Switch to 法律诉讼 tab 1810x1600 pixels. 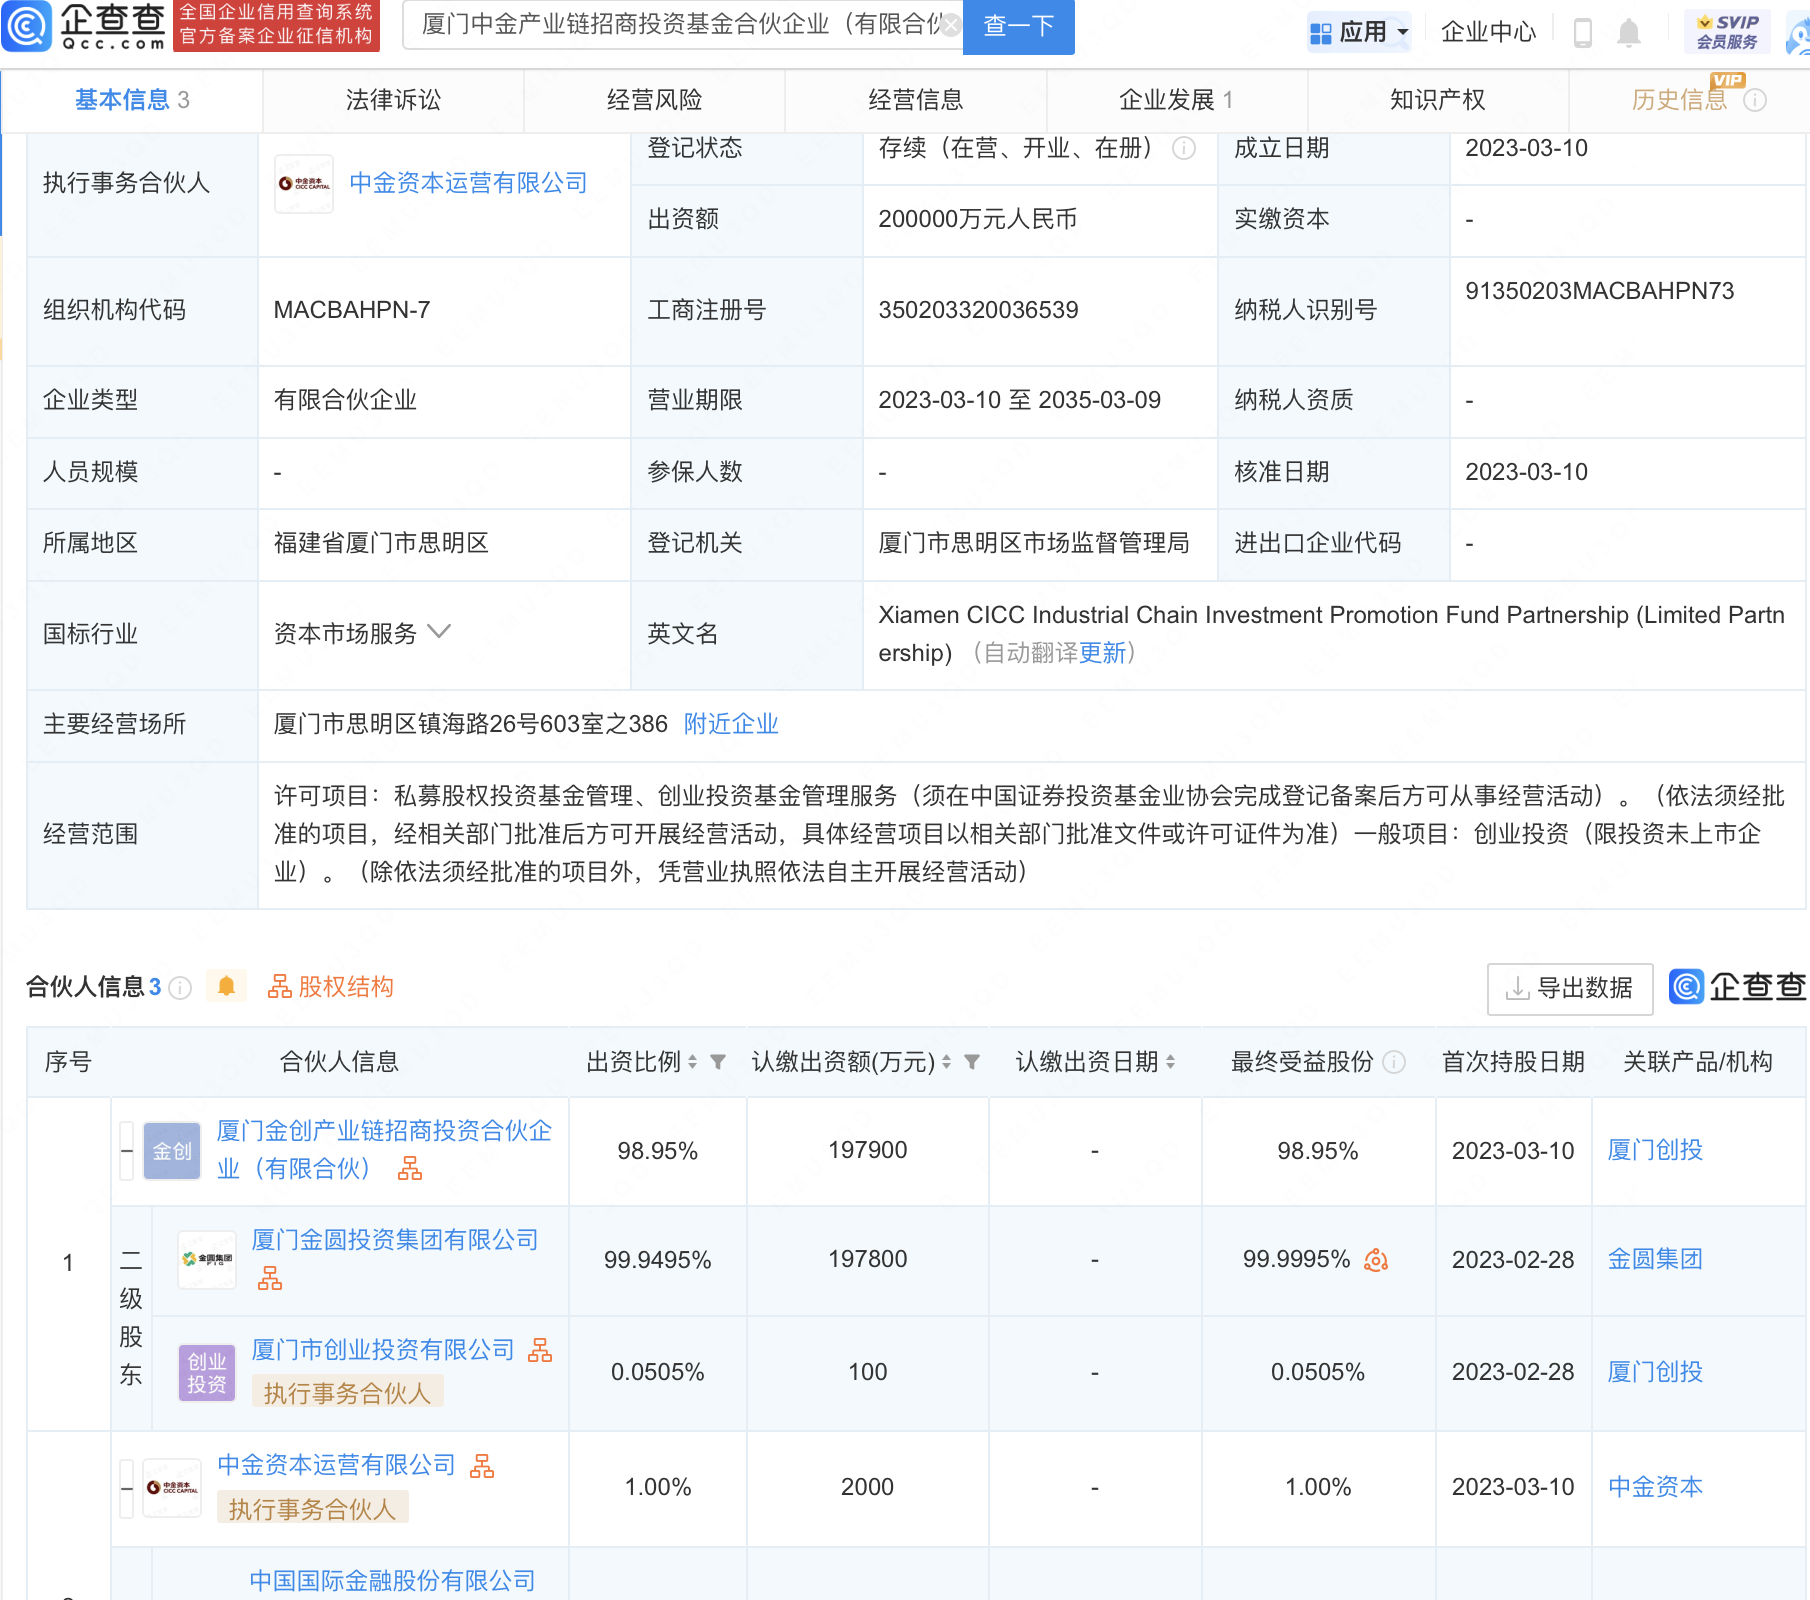(393, 100)
